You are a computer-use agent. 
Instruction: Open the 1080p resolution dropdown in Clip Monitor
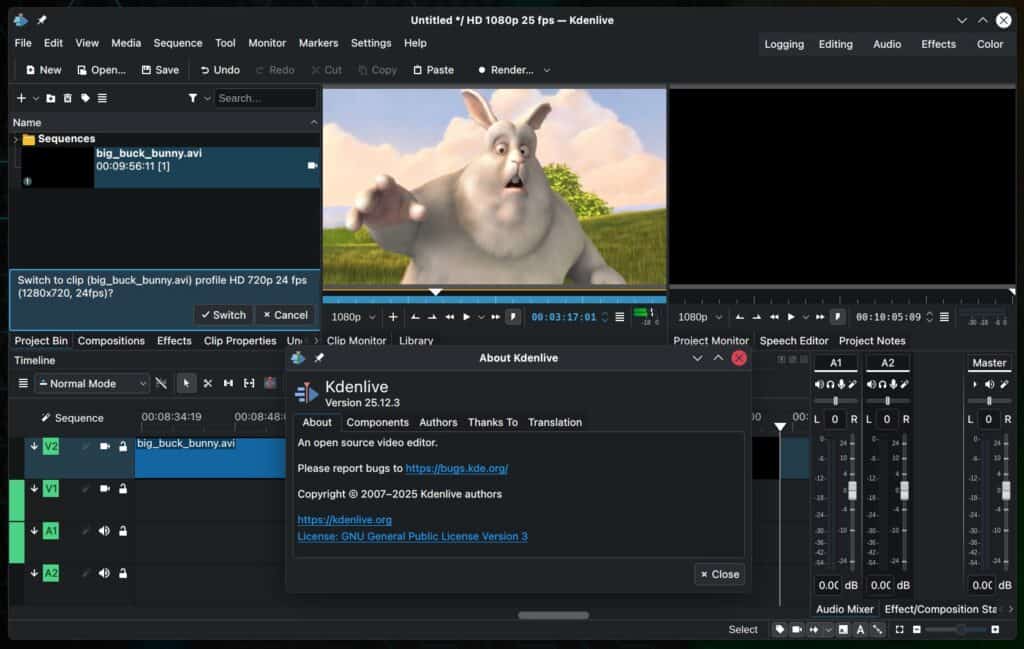[351, 316]
